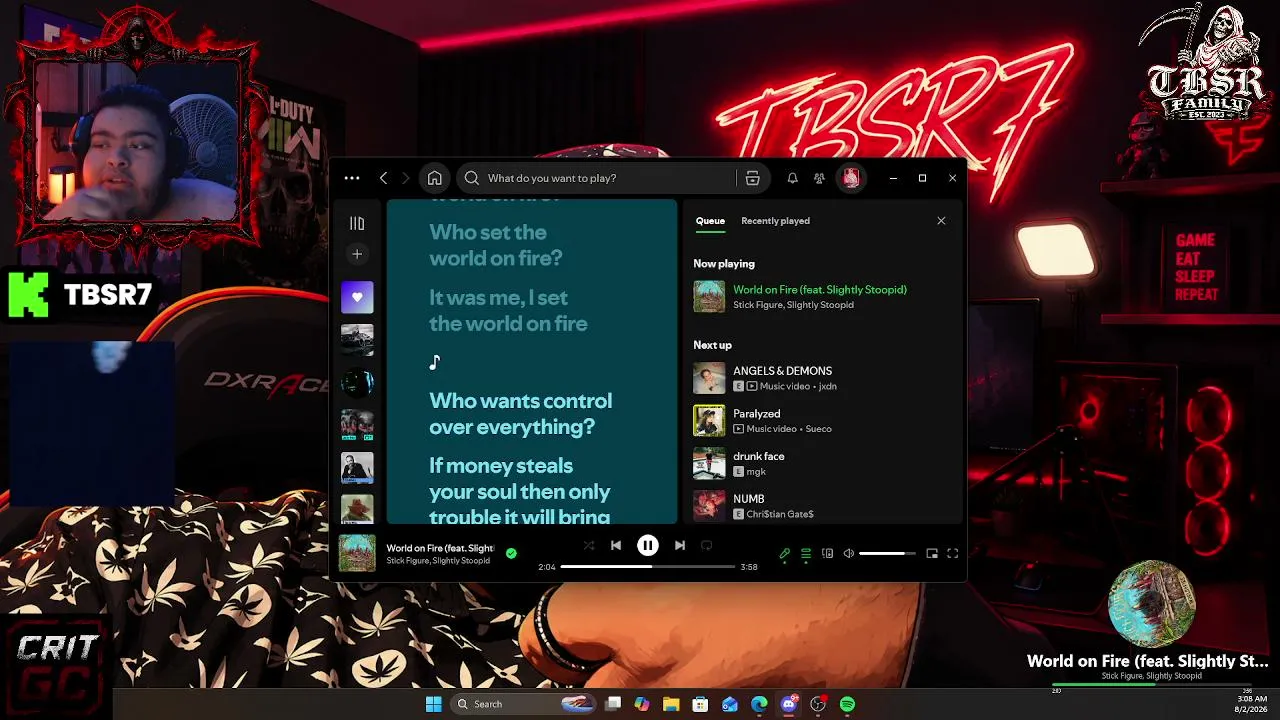Viewport: 1280px width, 720px height.
Task: Toggle the lyrics microphone view
Action: (x=785, y=553)
